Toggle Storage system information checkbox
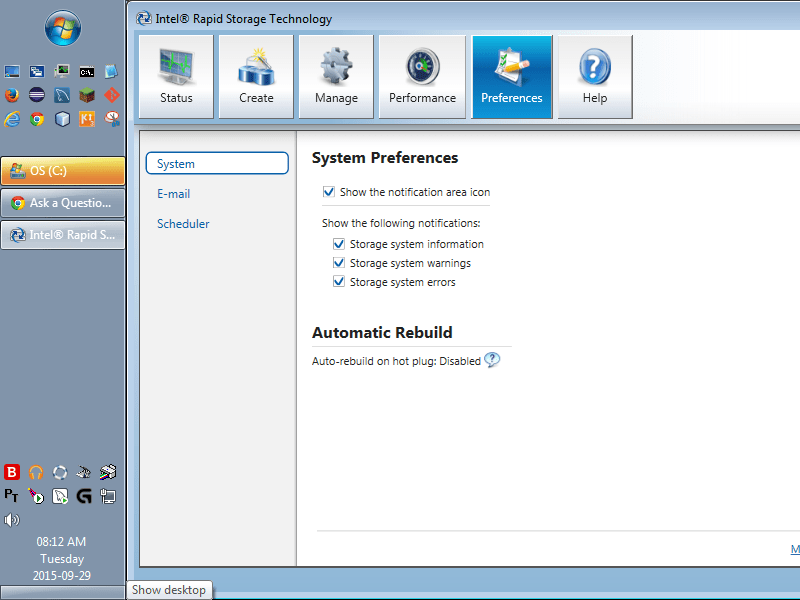The width and height of the screenshot is (800, 600). pos(339,244)
